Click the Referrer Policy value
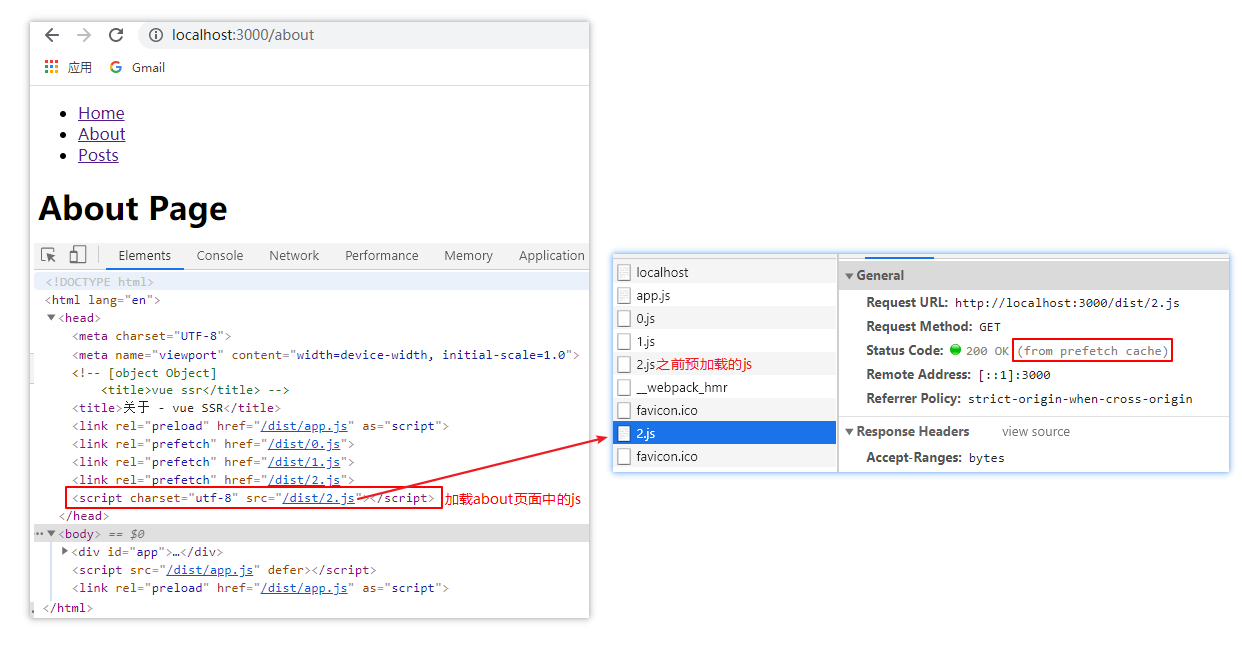Screen dimensions: 1242x653 (x=1080, y=399)
